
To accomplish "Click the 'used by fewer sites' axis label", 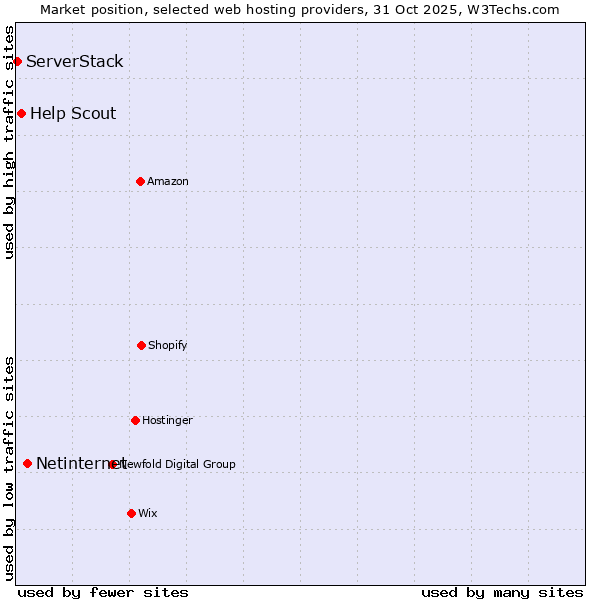I will [x=103, y=592].
